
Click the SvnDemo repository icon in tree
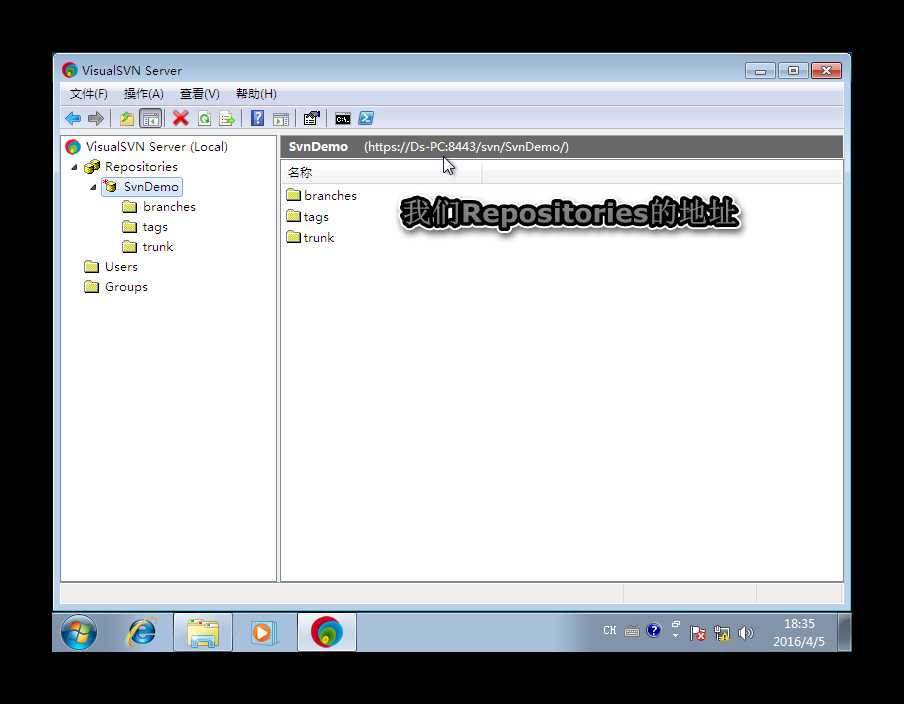click(x=110, y=186)
